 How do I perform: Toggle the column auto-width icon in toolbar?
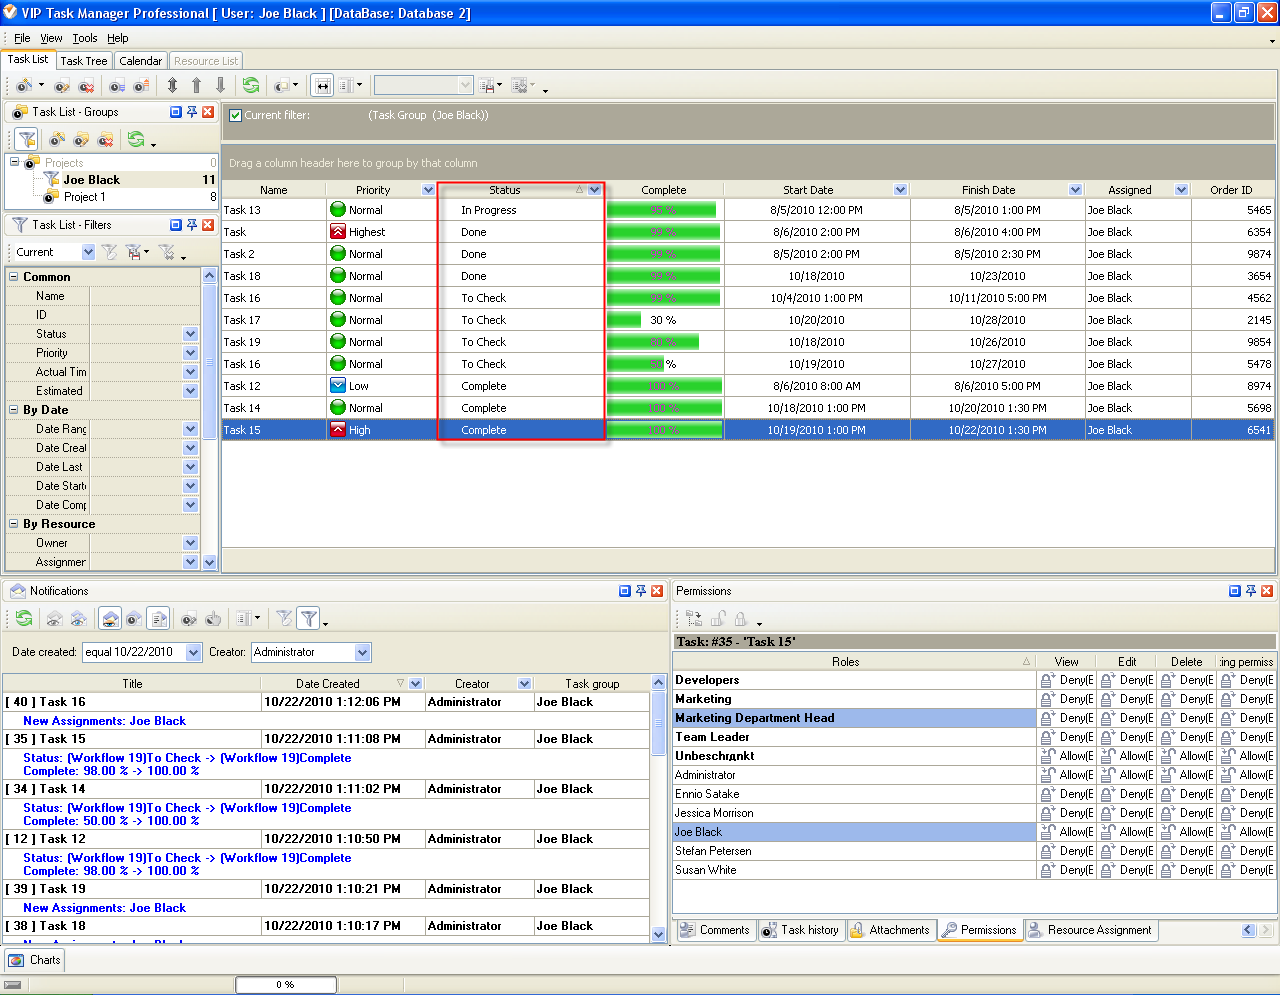(322, 86)
